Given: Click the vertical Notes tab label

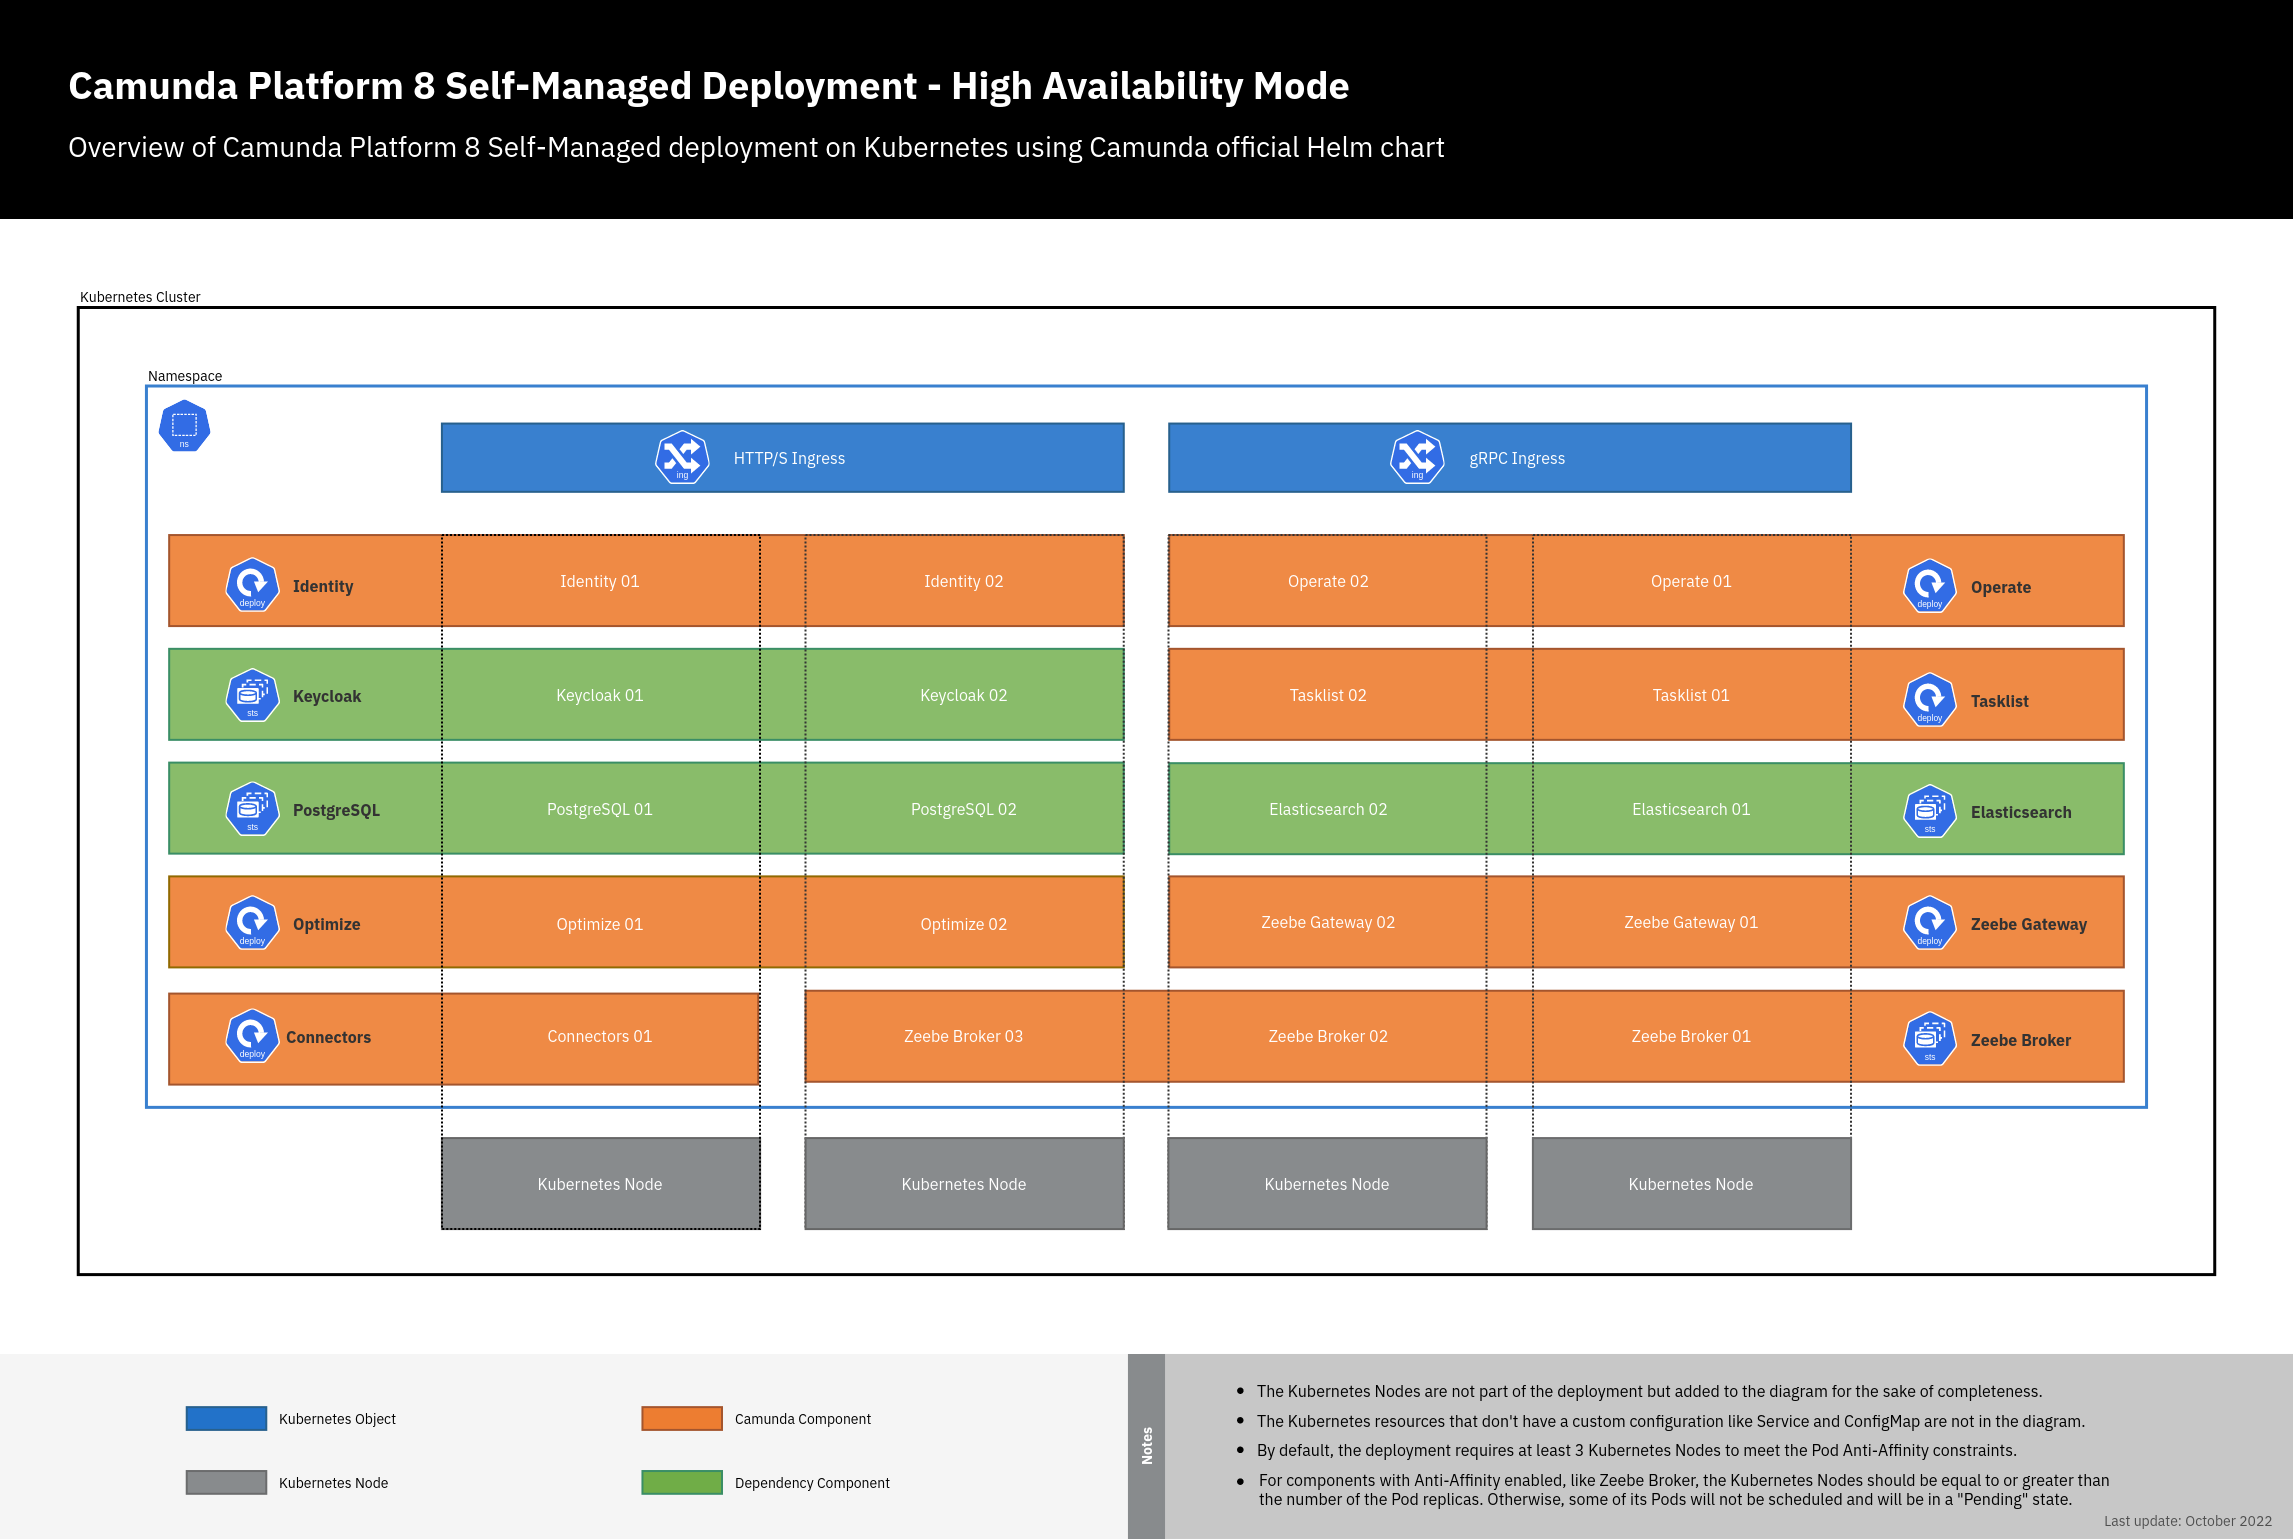Looking at the screenshot, I should 1146,1446.
